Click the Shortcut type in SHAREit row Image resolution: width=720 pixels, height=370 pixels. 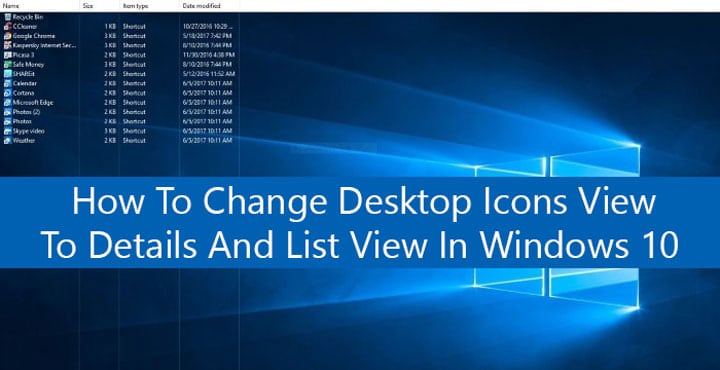point(134,74)
